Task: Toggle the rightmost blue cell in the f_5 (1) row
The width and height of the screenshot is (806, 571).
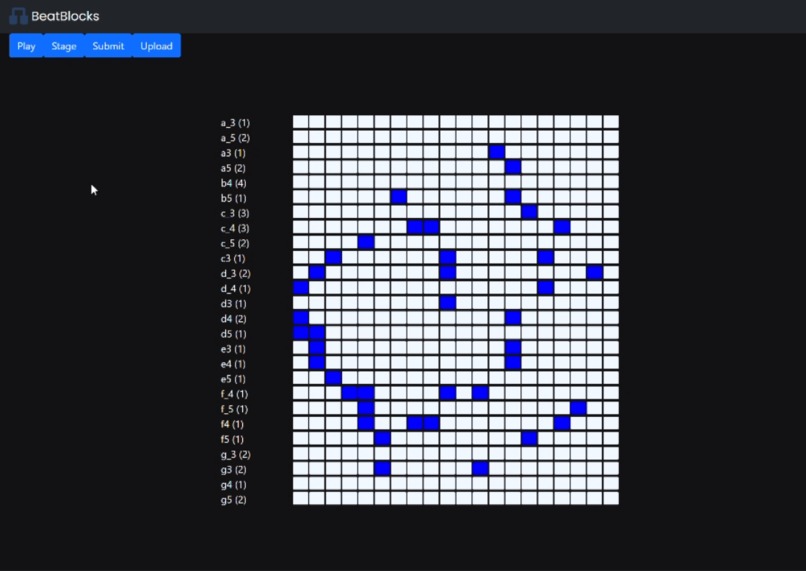Action: click(x=578, y=408)
